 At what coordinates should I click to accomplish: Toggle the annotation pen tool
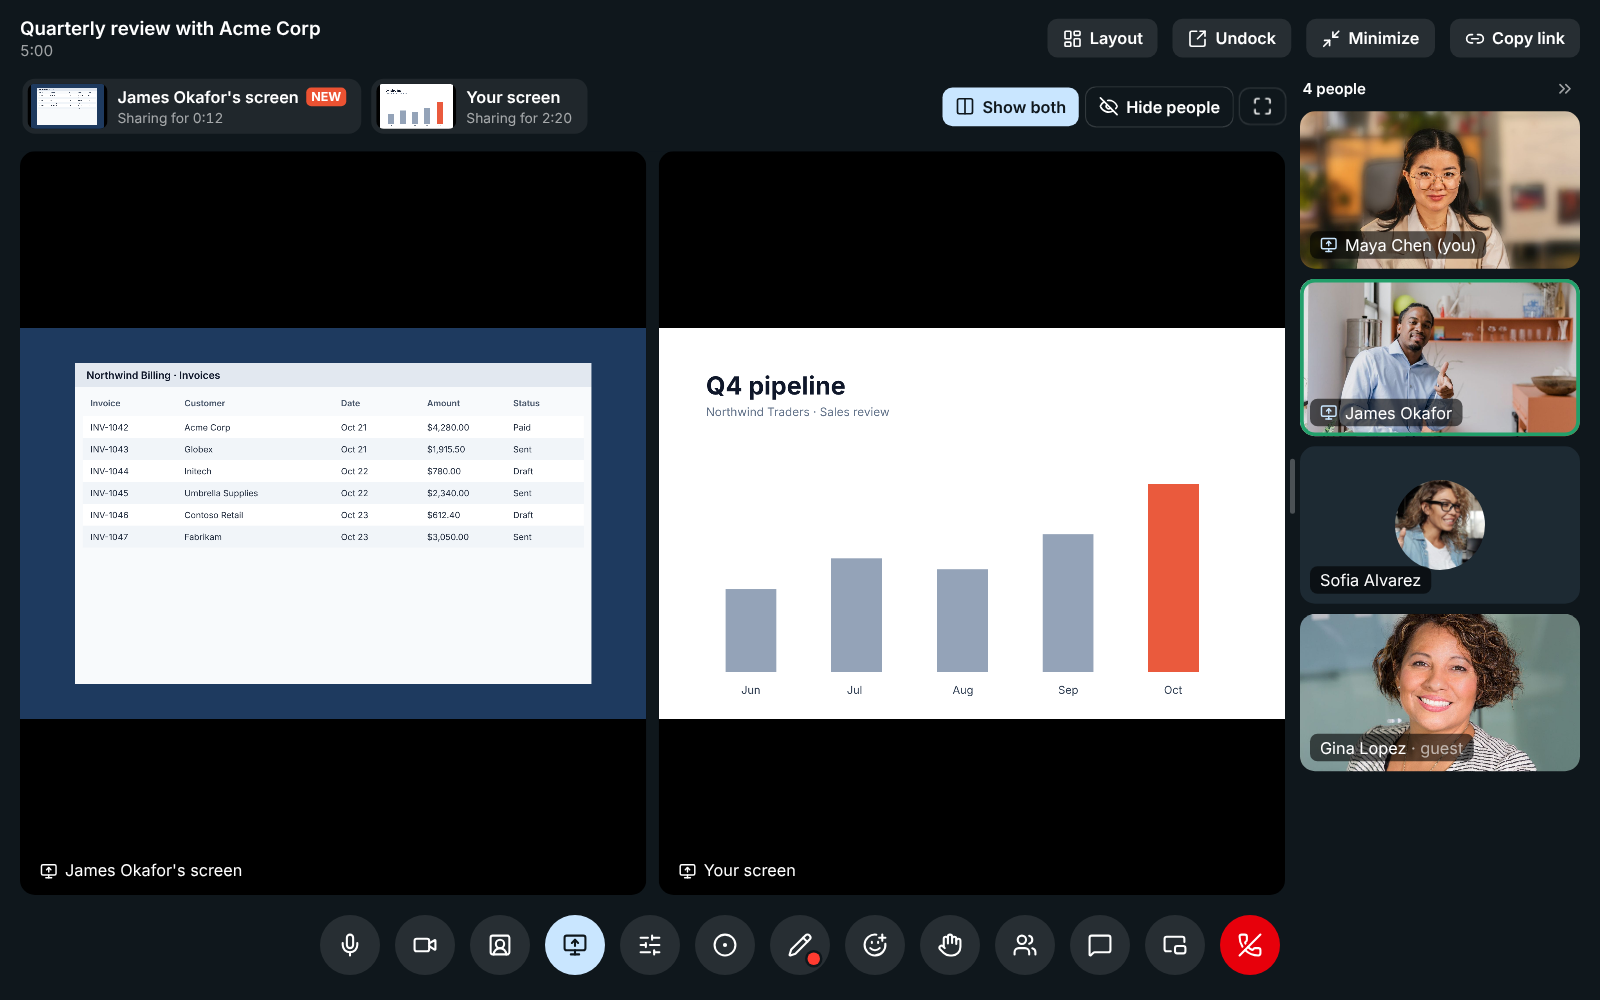(800, 945)
